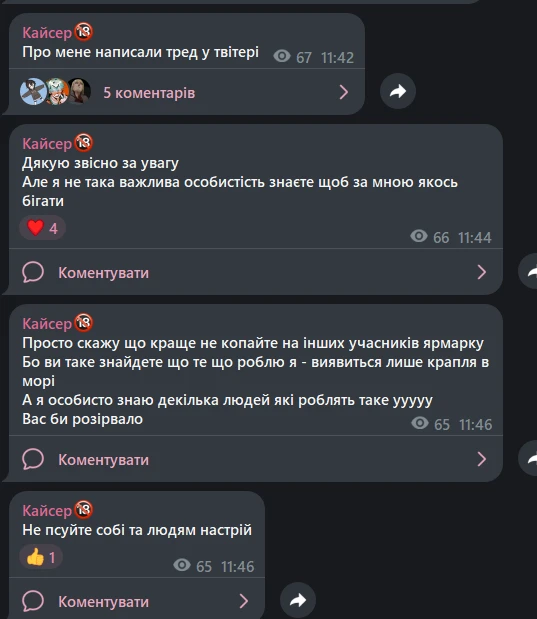Toggle the thumbs up reaction with 1
The image size is (537, 619).
[41, 557]
